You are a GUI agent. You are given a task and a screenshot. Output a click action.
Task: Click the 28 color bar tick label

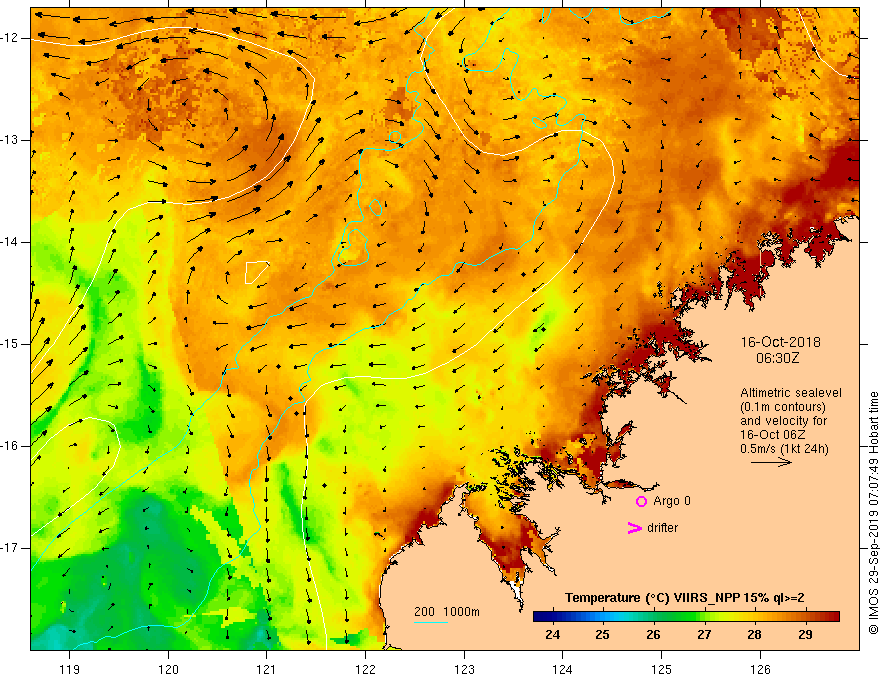(754, 635)
